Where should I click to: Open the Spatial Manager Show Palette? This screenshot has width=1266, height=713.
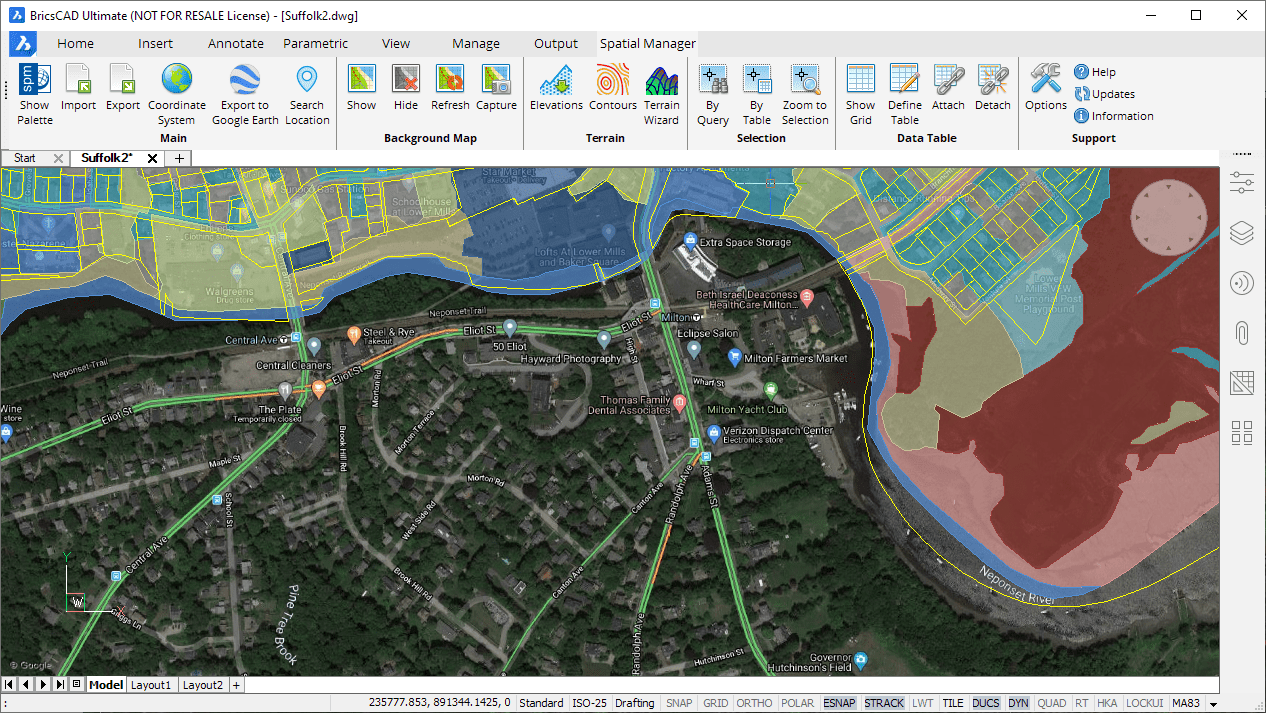(x=34, y=94)
